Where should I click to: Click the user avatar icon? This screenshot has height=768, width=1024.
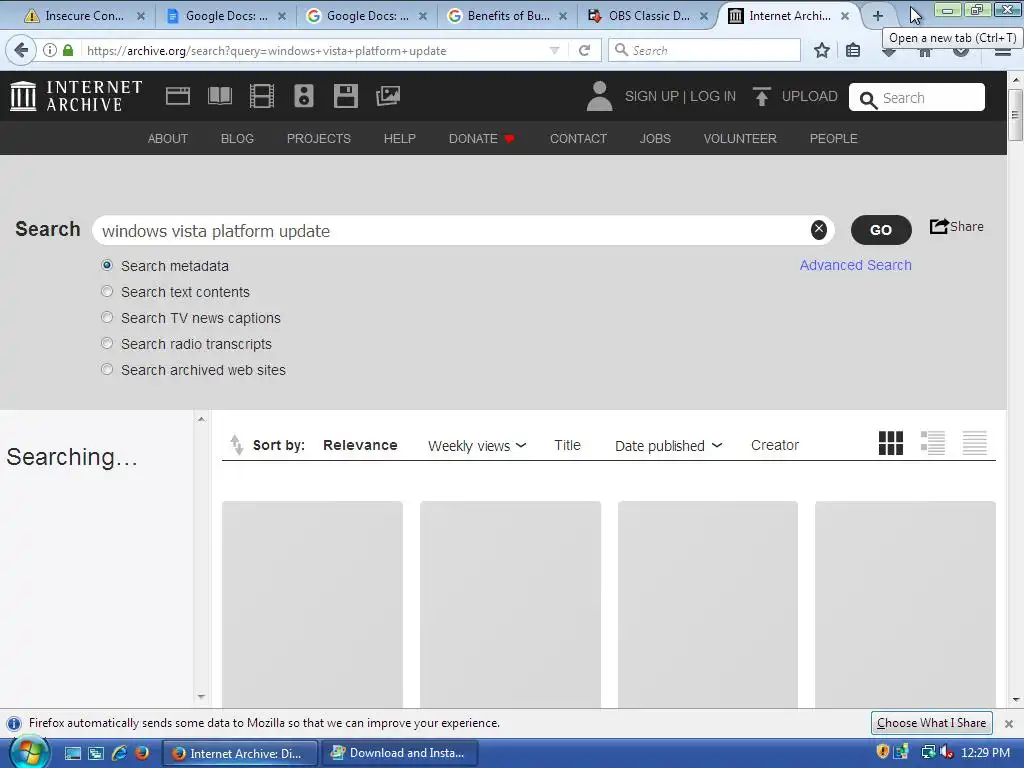(599, 96)
